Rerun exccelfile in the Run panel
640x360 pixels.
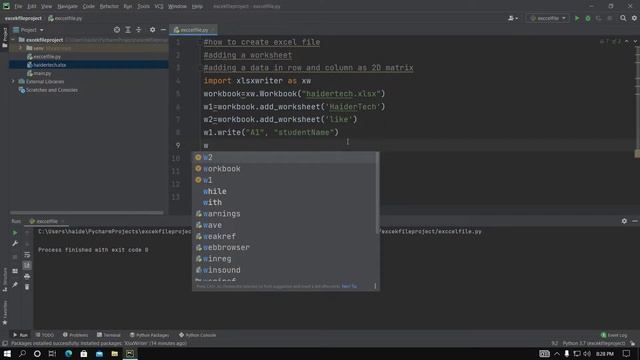click(15, 233)
